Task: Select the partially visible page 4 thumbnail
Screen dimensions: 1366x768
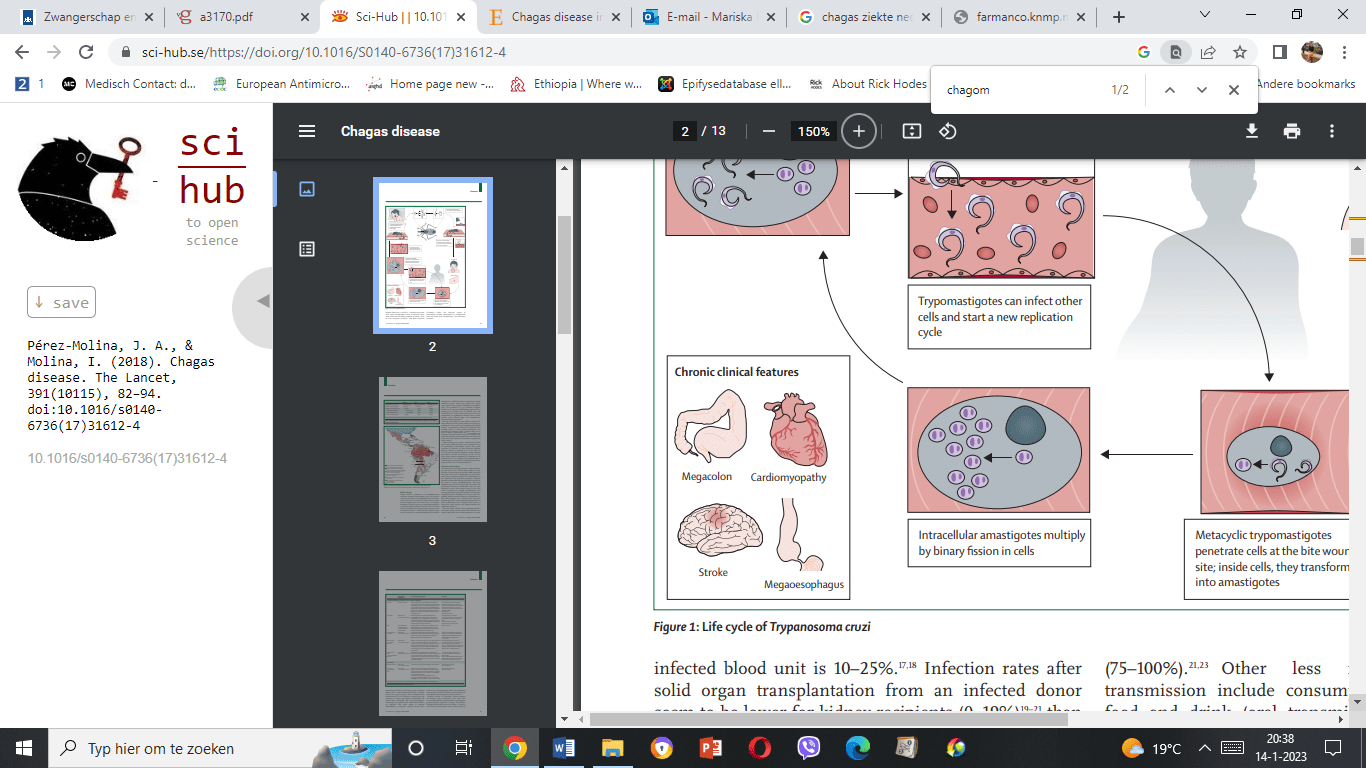Action: pyautogui.click(x=432, y=642)
